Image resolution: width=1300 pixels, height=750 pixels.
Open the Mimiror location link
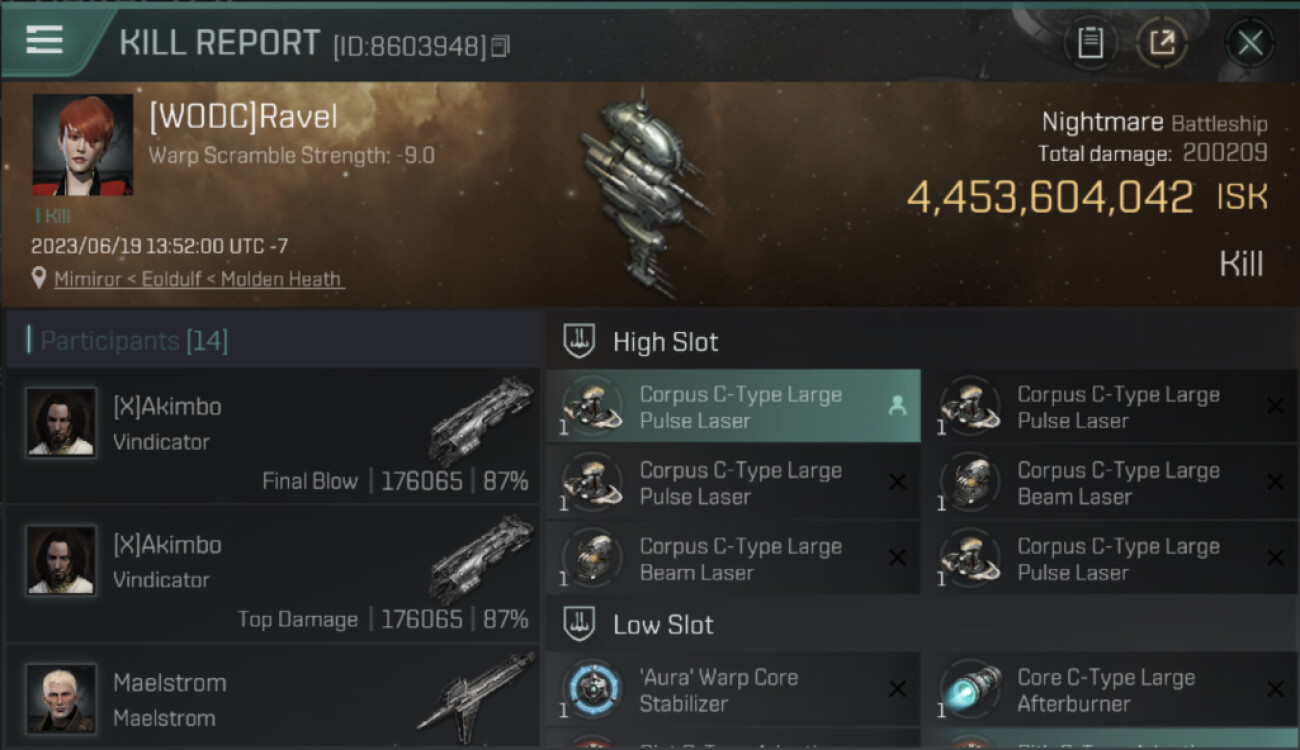(x=199, y=279)
